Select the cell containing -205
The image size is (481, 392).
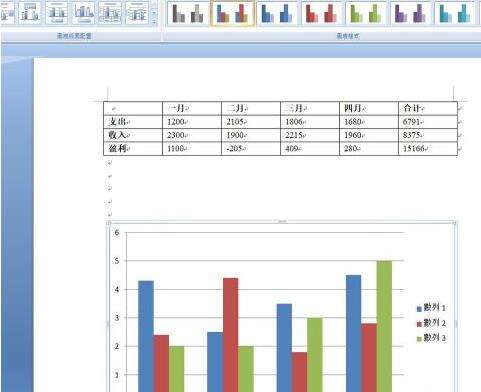click(251, 148)
